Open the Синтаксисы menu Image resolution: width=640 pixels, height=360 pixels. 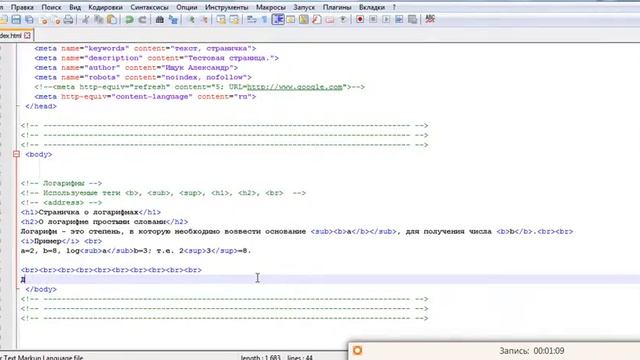149,7
